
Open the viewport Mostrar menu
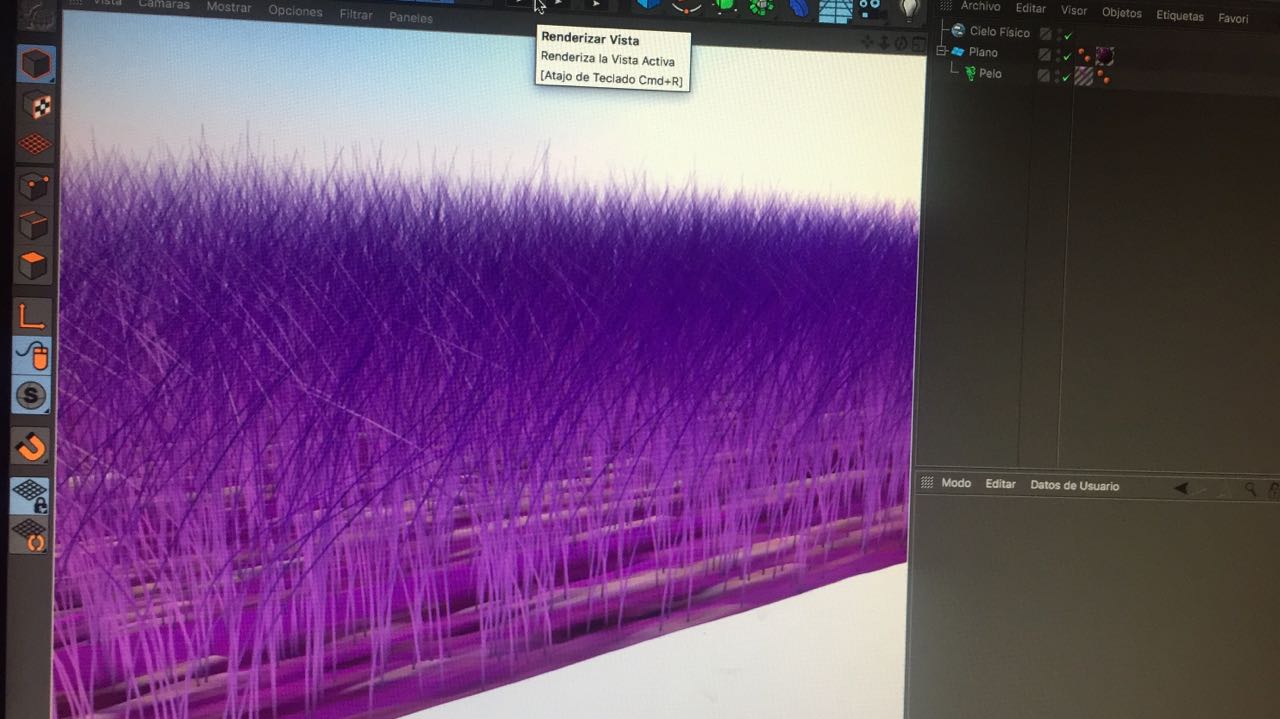pos(229,8)
